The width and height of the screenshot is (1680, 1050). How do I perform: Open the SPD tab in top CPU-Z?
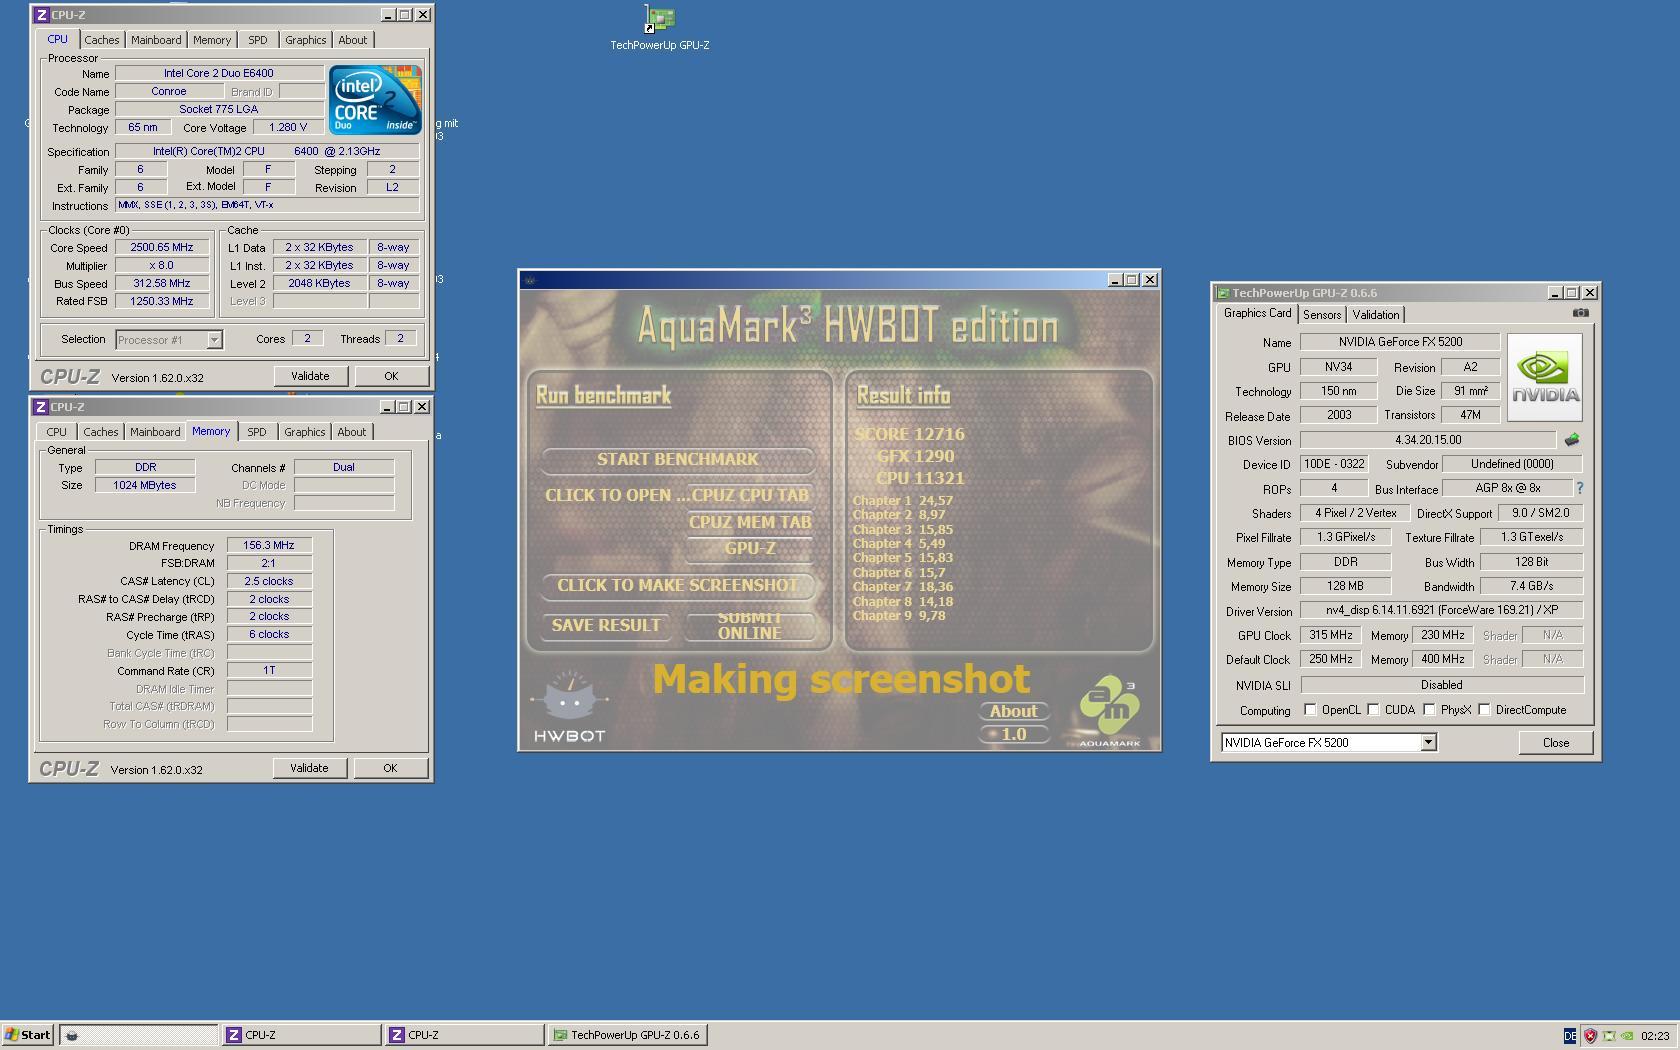258,40
